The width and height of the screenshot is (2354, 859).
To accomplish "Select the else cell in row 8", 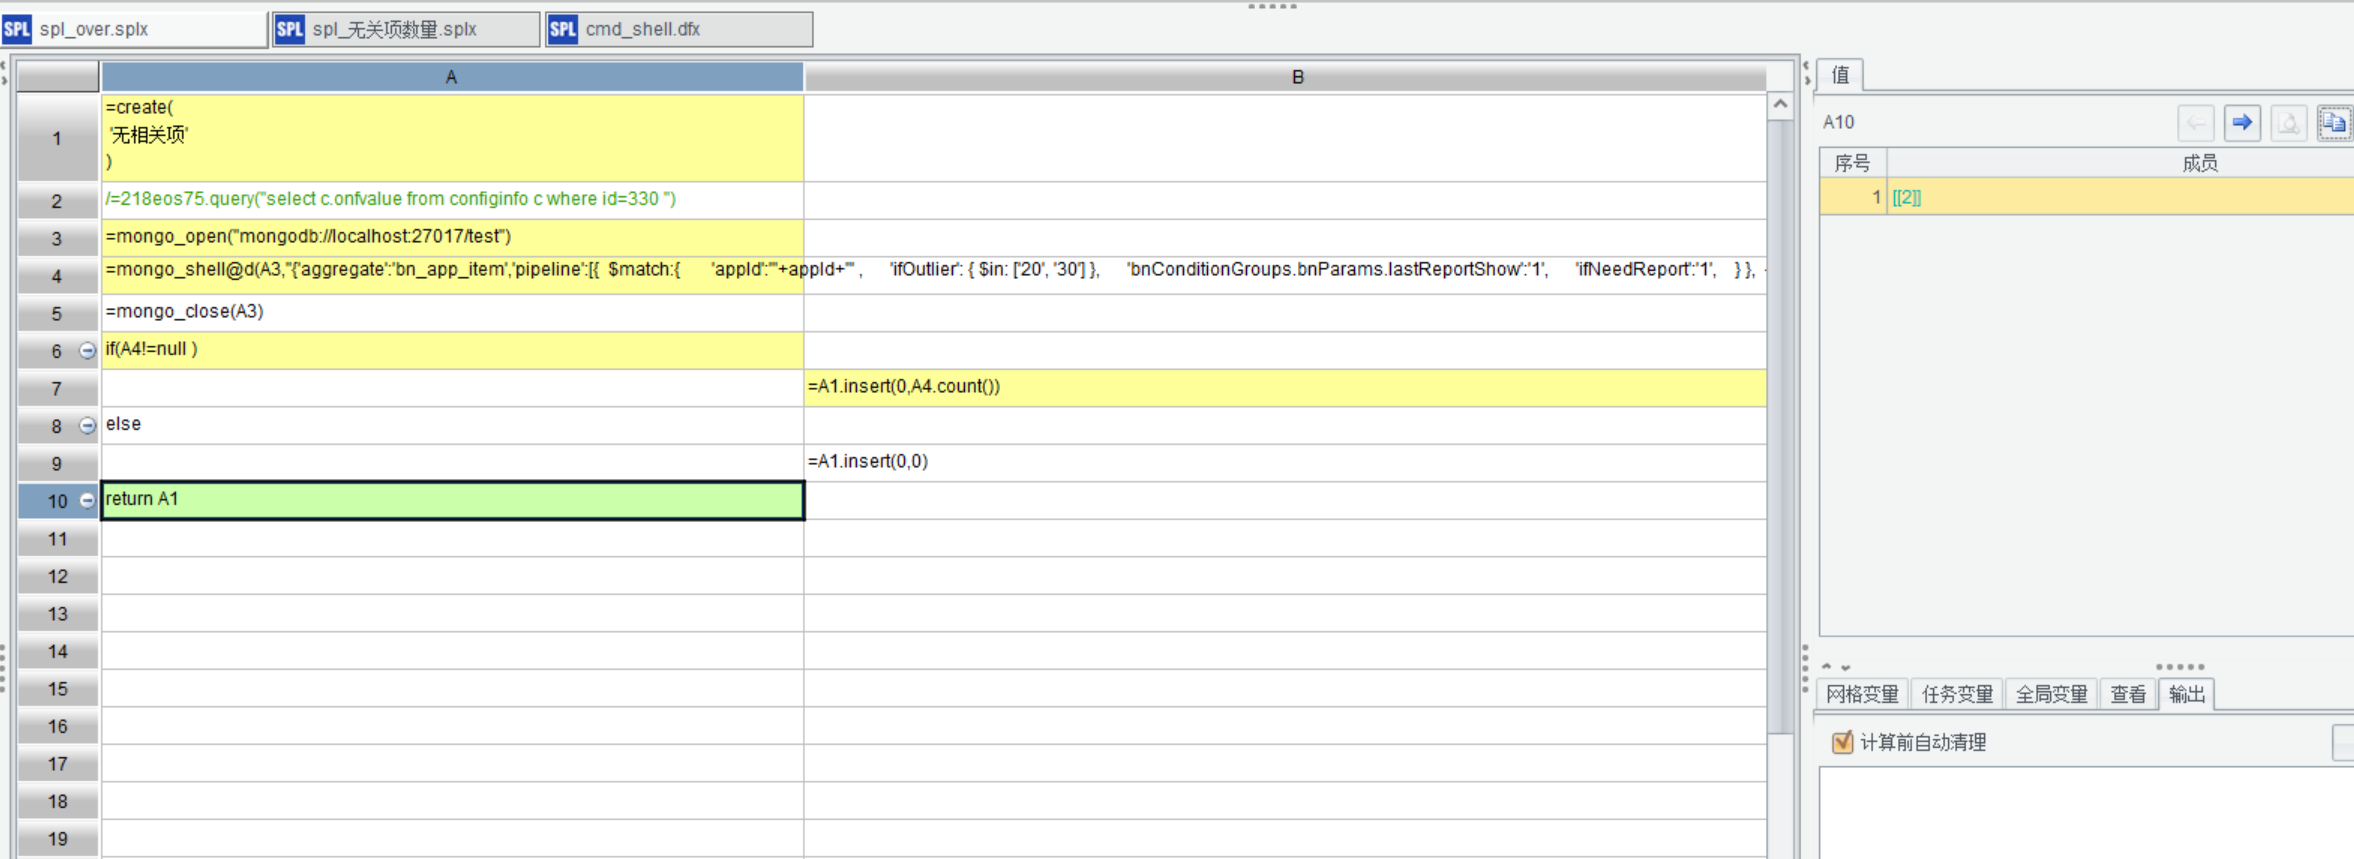I will point(452,425).
